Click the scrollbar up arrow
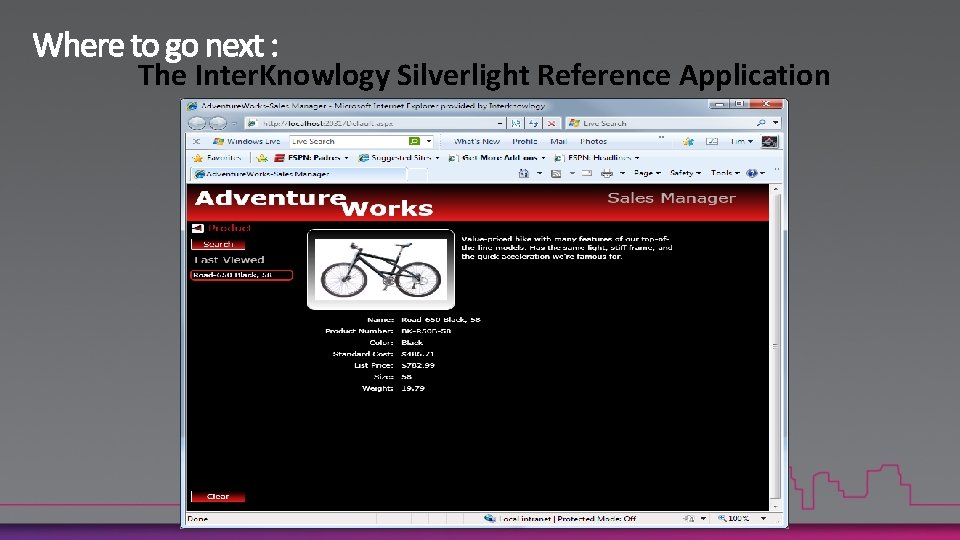Viewport: 960px width, 540px height. click(x=776, y=190)
